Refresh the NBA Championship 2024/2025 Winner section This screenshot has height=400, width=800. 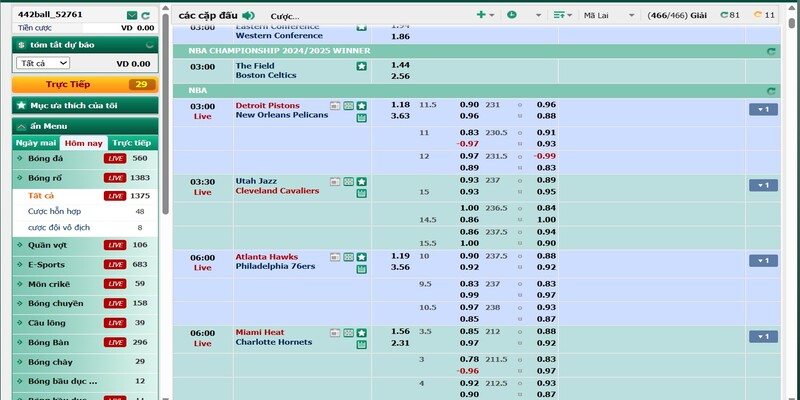click(771, 51)
